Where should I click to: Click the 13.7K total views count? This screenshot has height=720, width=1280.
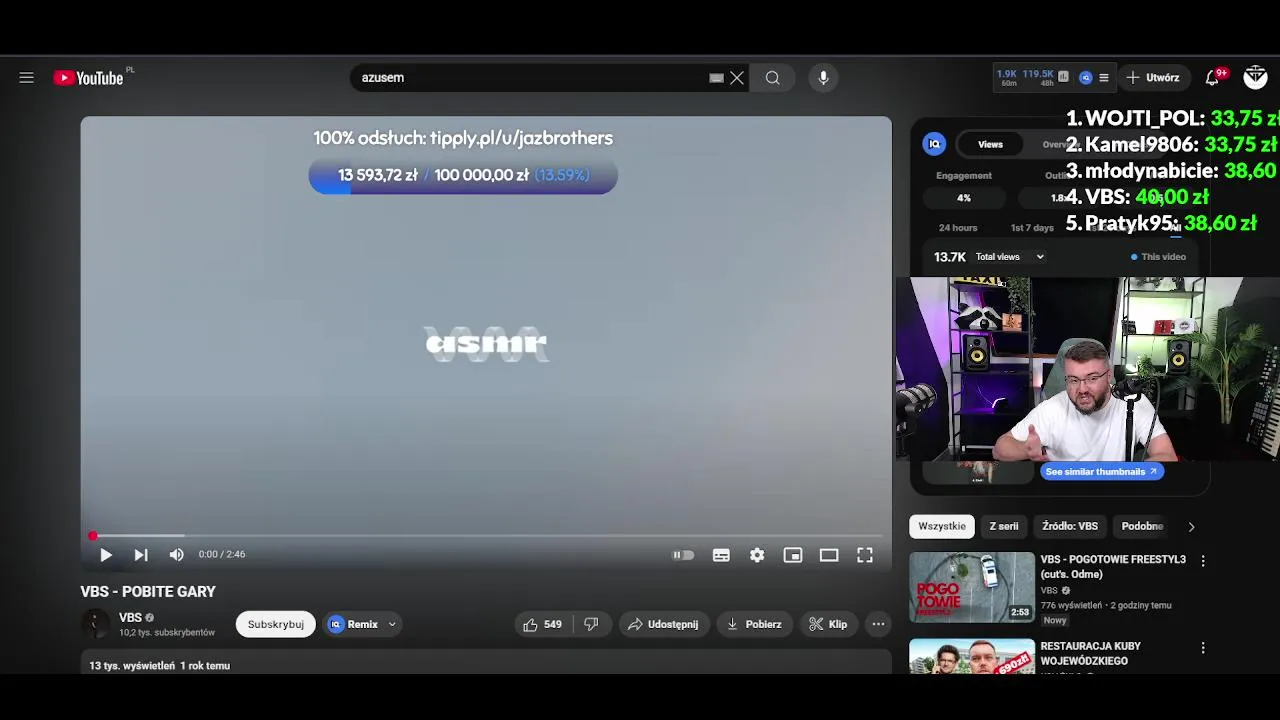tap(950, 257)
